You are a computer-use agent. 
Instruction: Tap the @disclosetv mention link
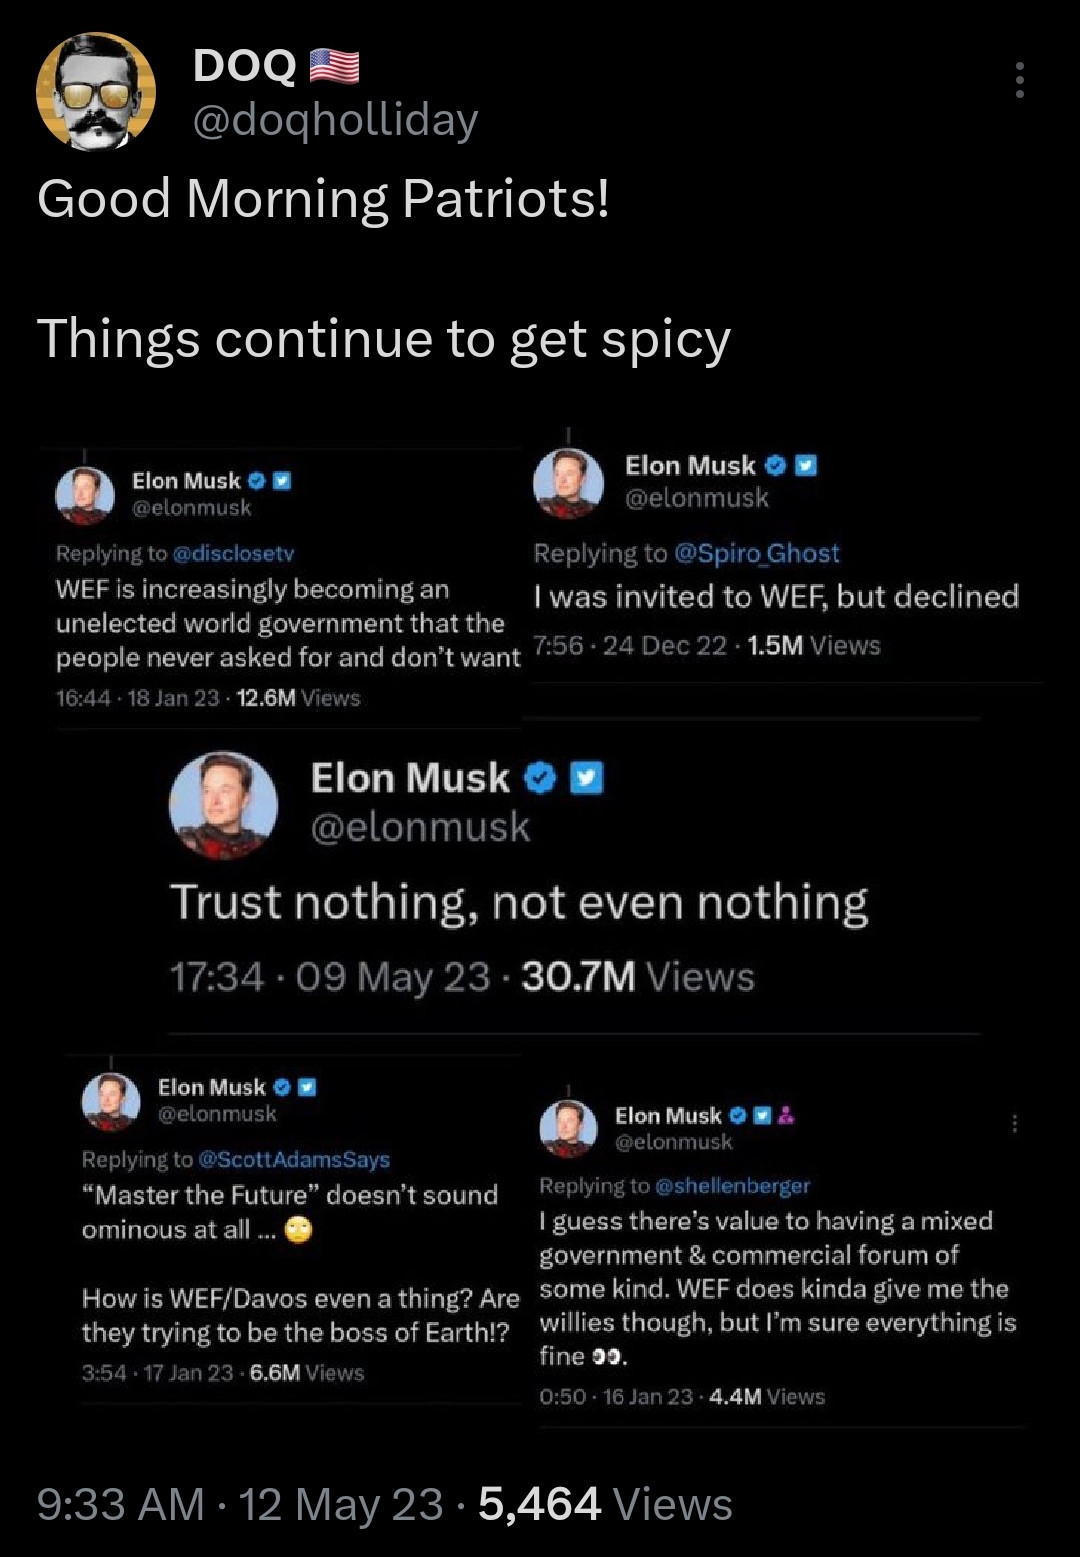[x=233, y=553]
